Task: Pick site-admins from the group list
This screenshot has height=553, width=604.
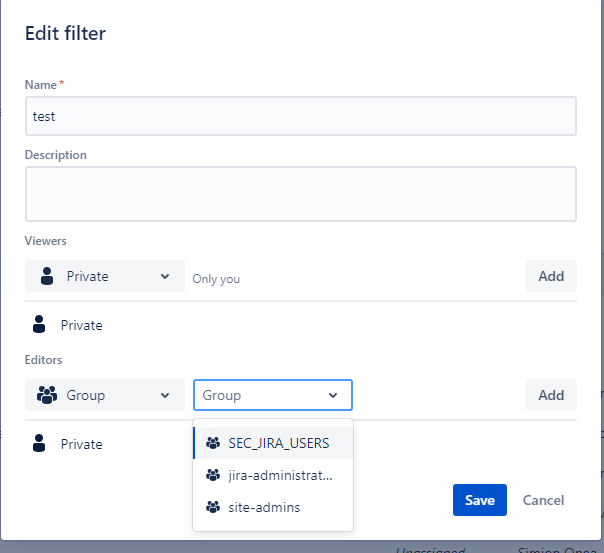Action: (265, 507)
